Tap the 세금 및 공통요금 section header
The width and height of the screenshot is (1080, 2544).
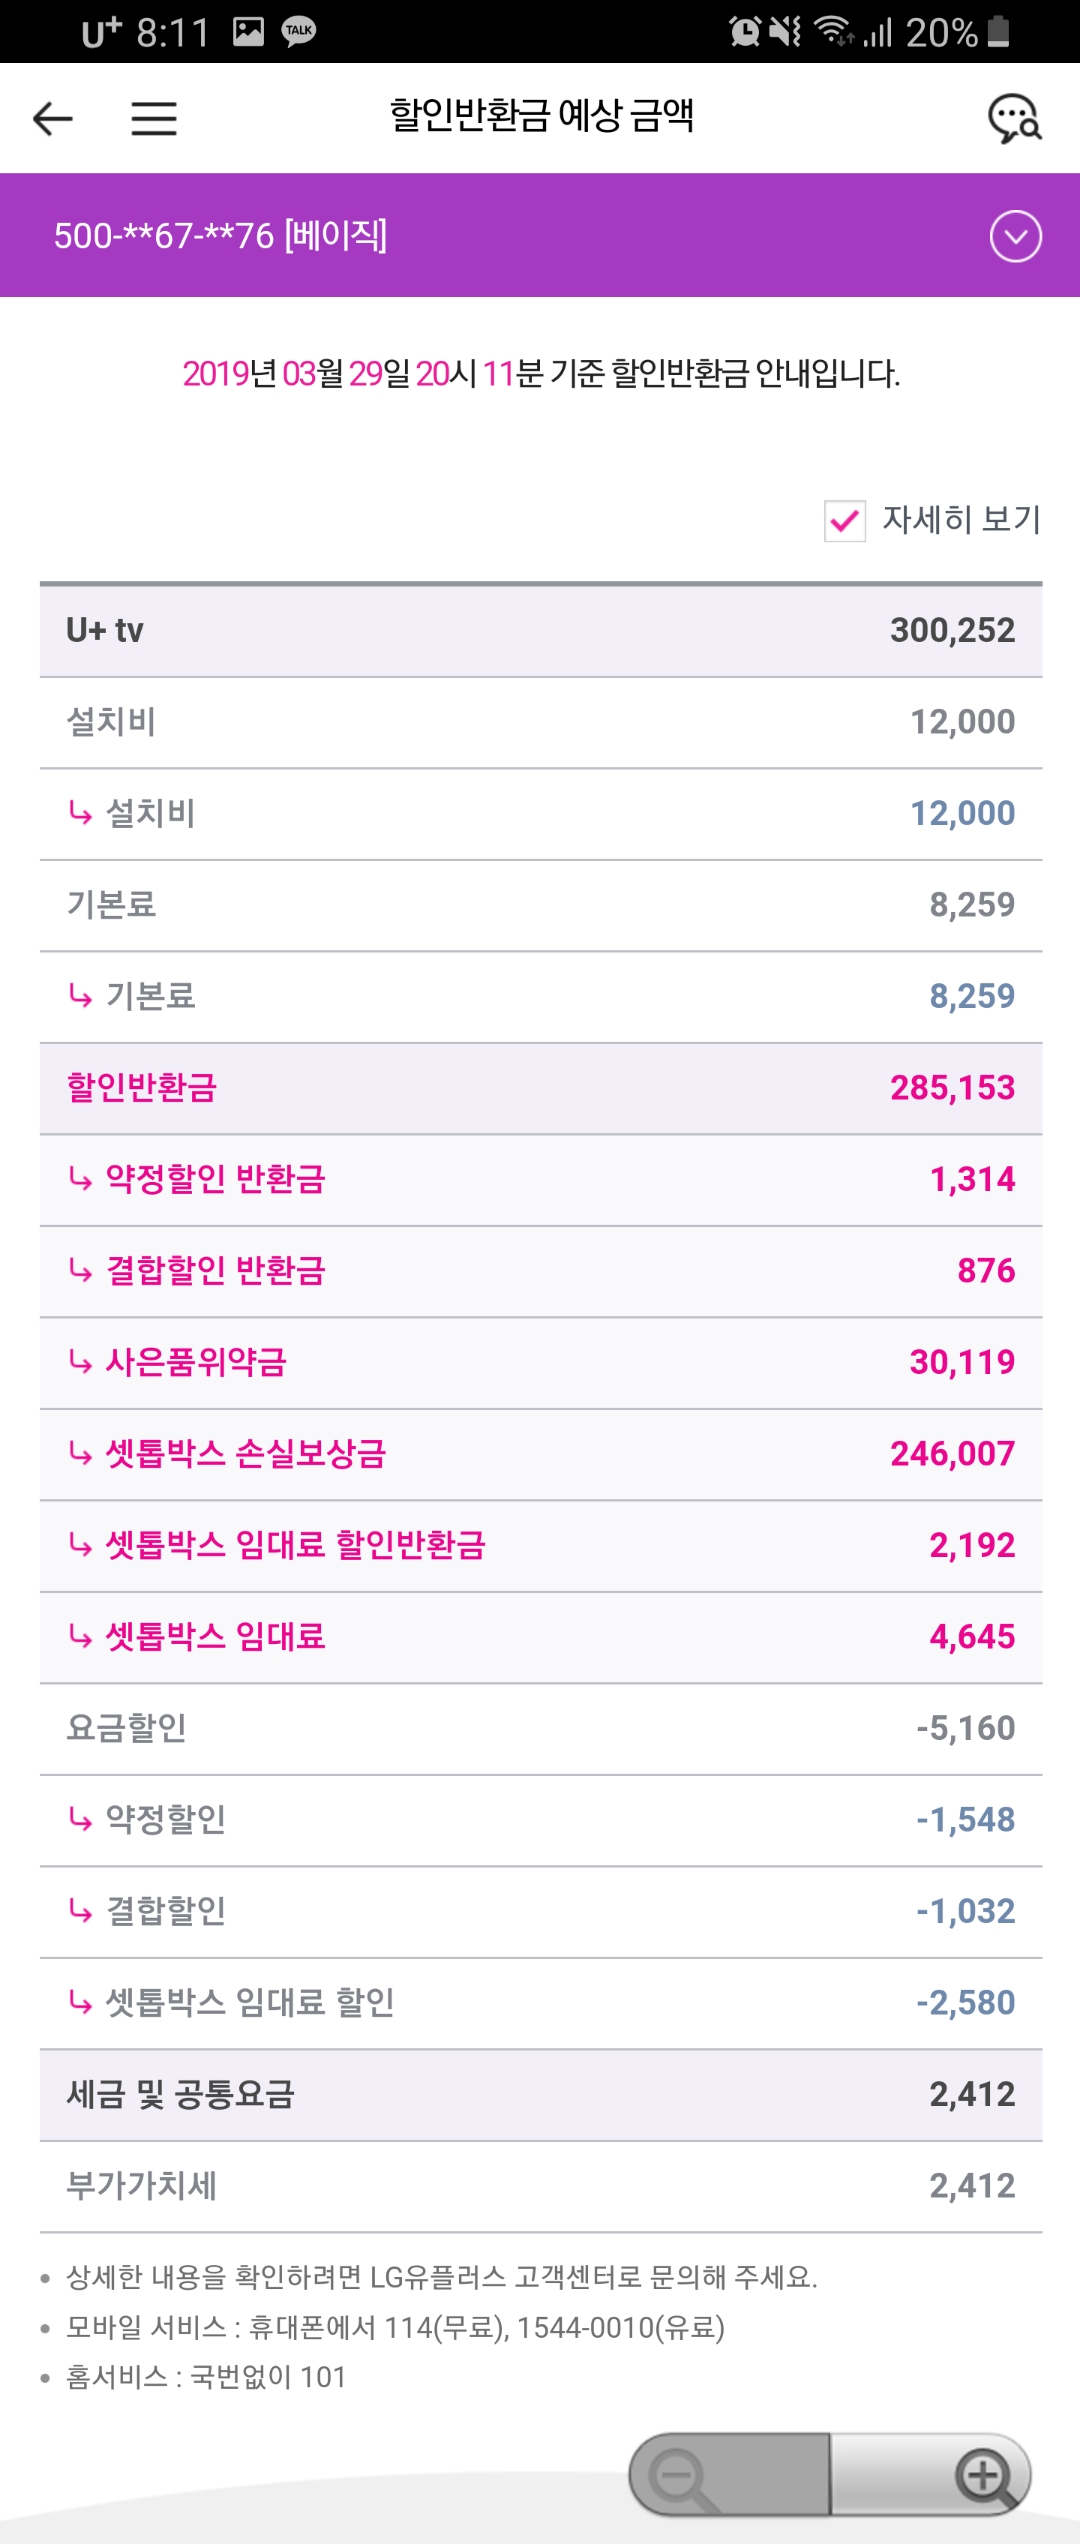click(x=540, y=2094)
